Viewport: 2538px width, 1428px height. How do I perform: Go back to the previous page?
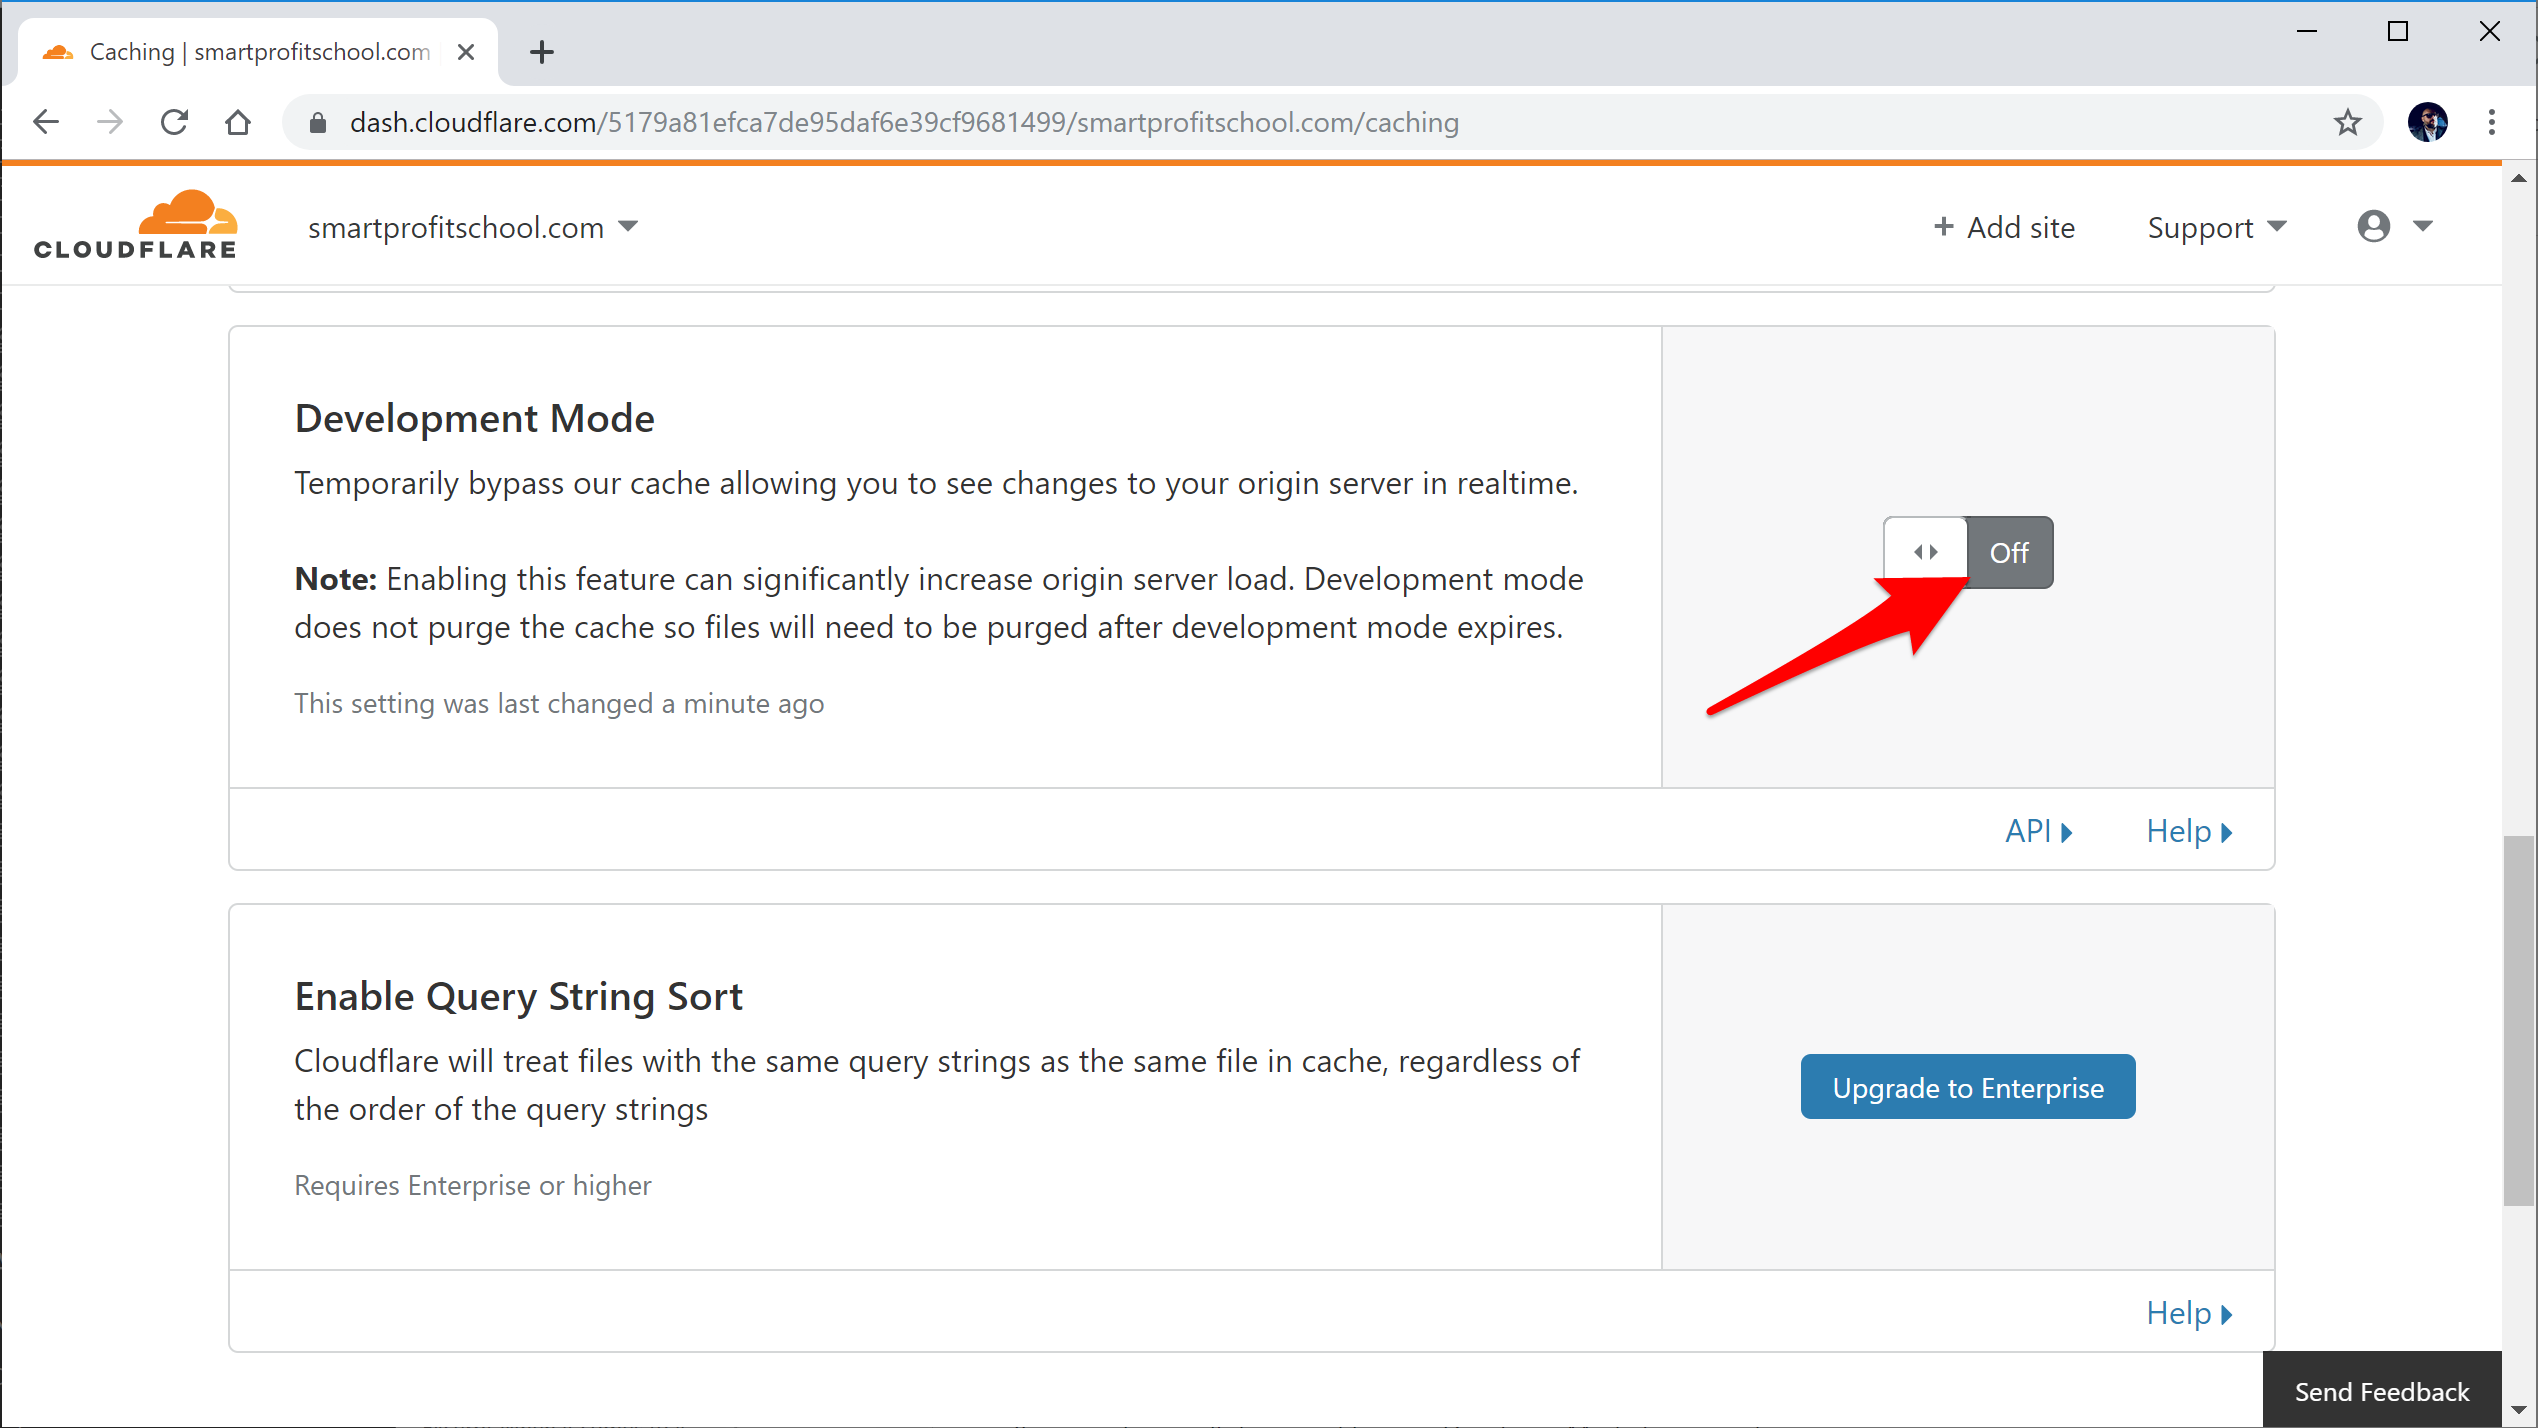[x=46, y=122]
